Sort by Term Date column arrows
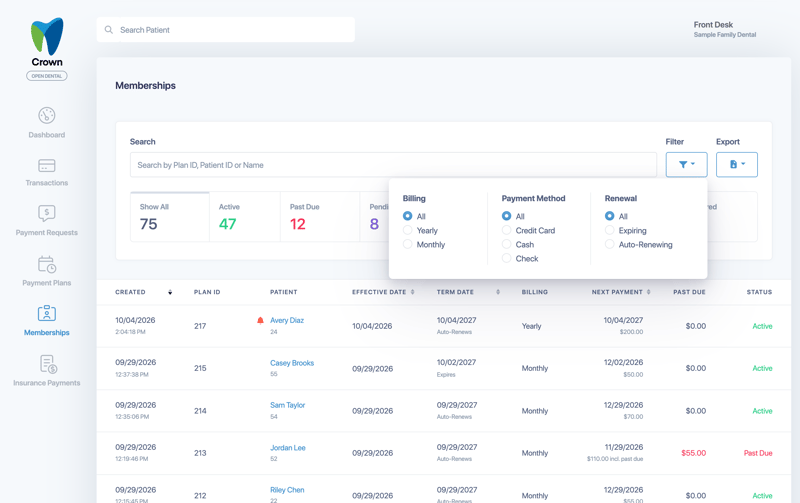This screenshot has width=800, height=503. (498, 292)
